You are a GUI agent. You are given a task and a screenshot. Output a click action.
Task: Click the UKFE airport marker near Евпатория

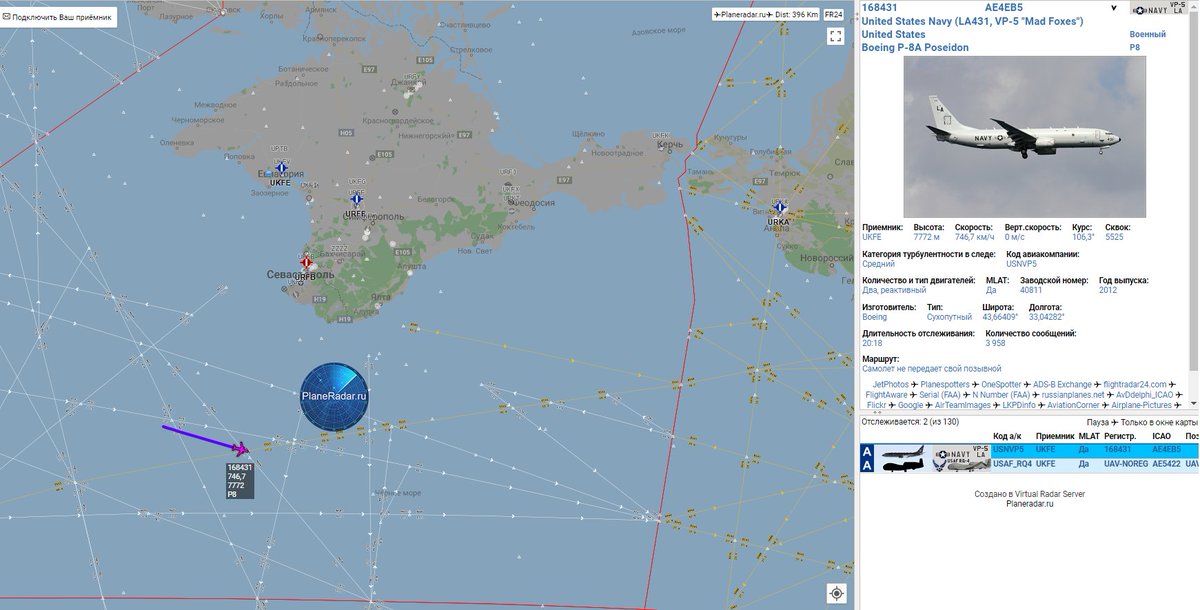coord(281,169)
